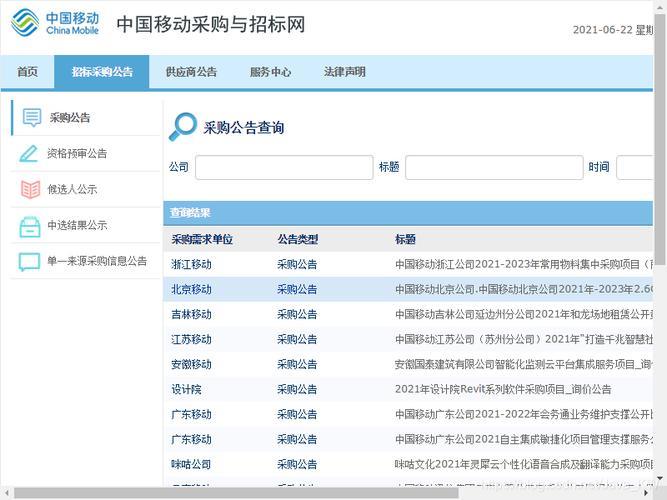The height and width of the screenshot is (500, 667).
Task: Click 采购公告 type in 咪咕公司 row
Action: coord(297,464)
